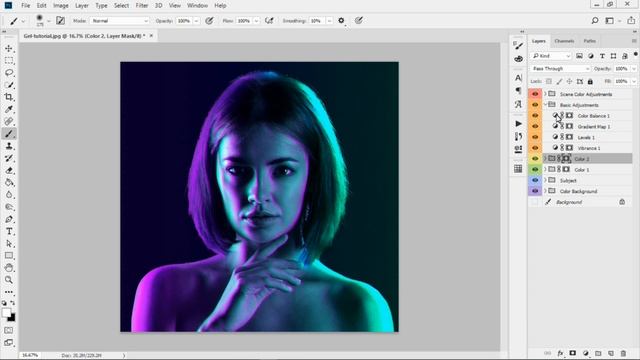The image size is (640, 360).
Task: Show the Background layer
Action: pyautogui.click(x=535, y=202)
